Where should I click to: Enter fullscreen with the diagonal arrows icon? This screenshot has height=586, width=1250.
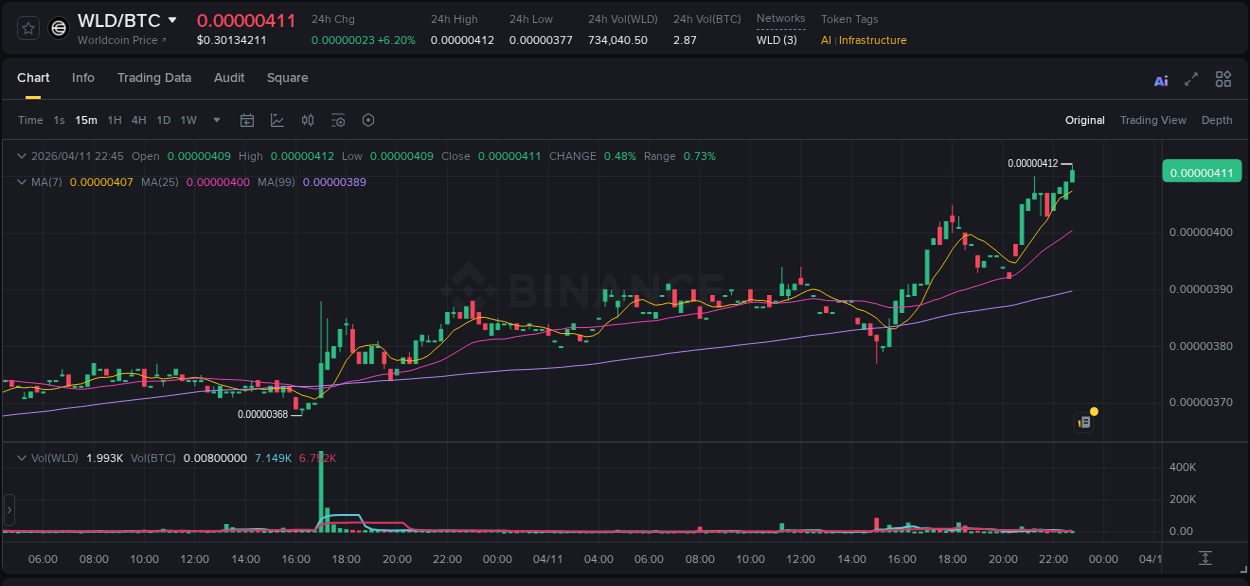(x=1191, y=78)
